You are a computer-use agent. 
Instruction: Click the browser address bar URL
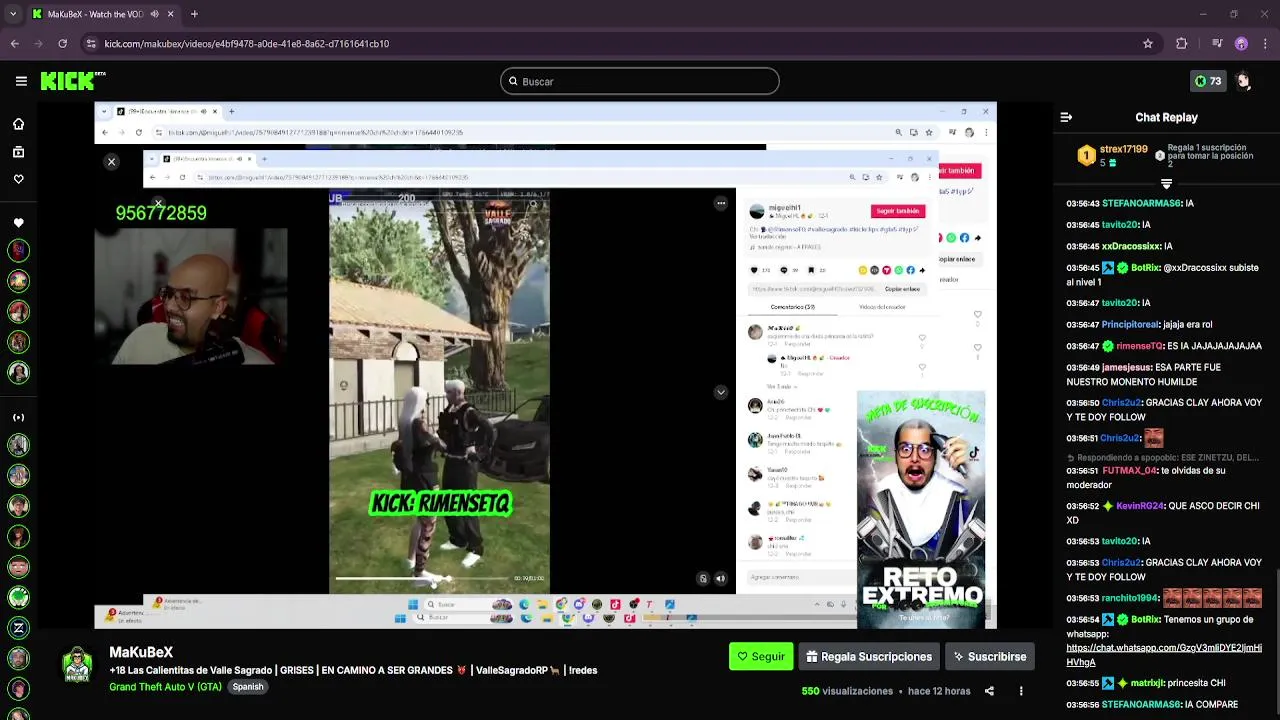[247, 44]
